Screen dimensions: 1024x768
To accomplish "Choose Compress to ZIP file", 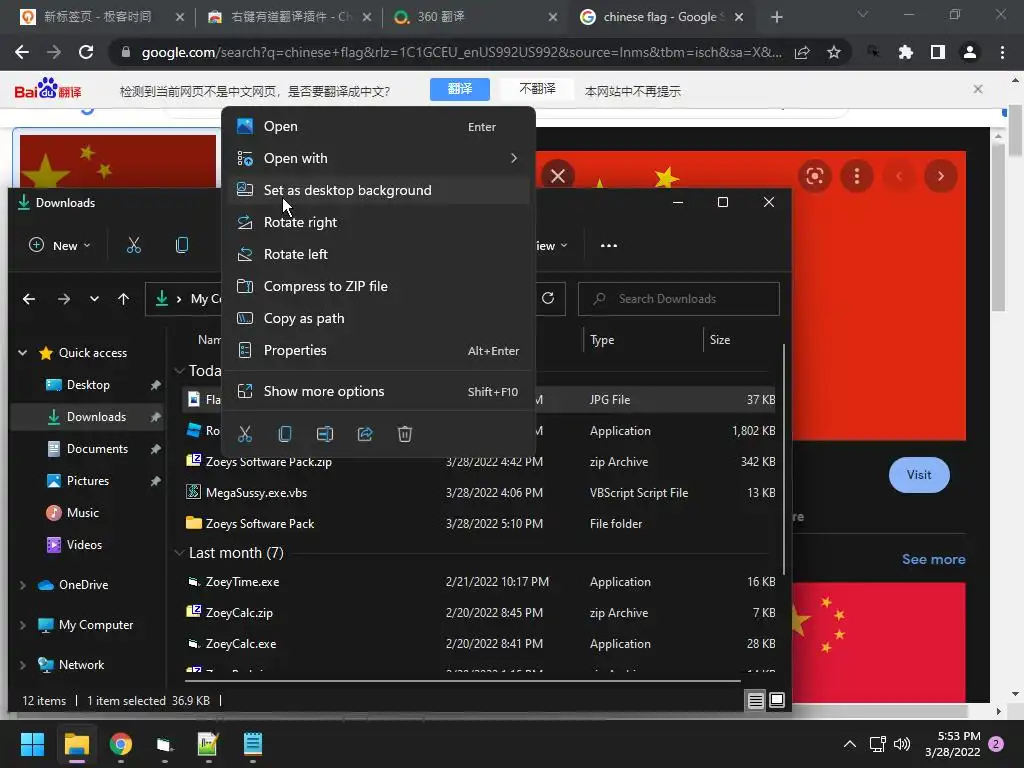I will (x=378, y=286).
